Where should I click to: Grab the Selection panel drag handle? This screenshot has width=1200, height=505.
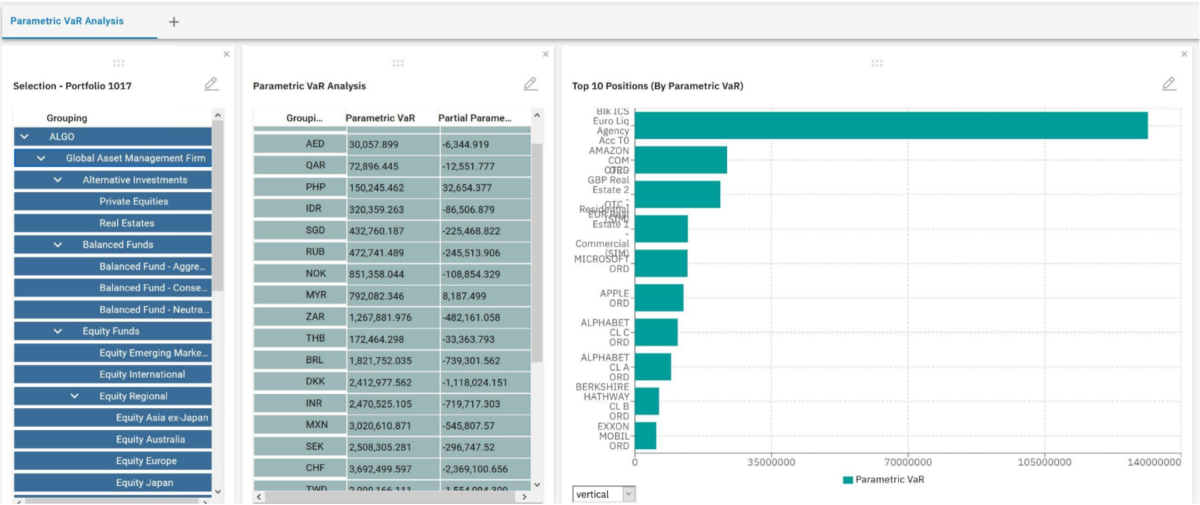[119, 63]
